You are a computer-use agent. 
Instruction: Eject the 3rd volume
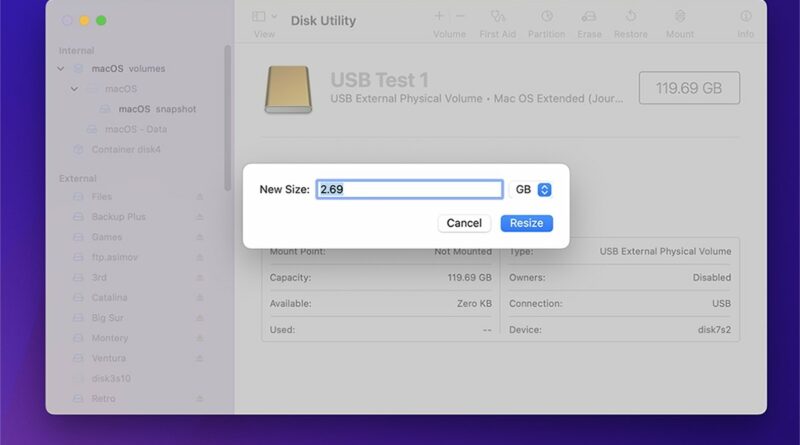point(200,278)
